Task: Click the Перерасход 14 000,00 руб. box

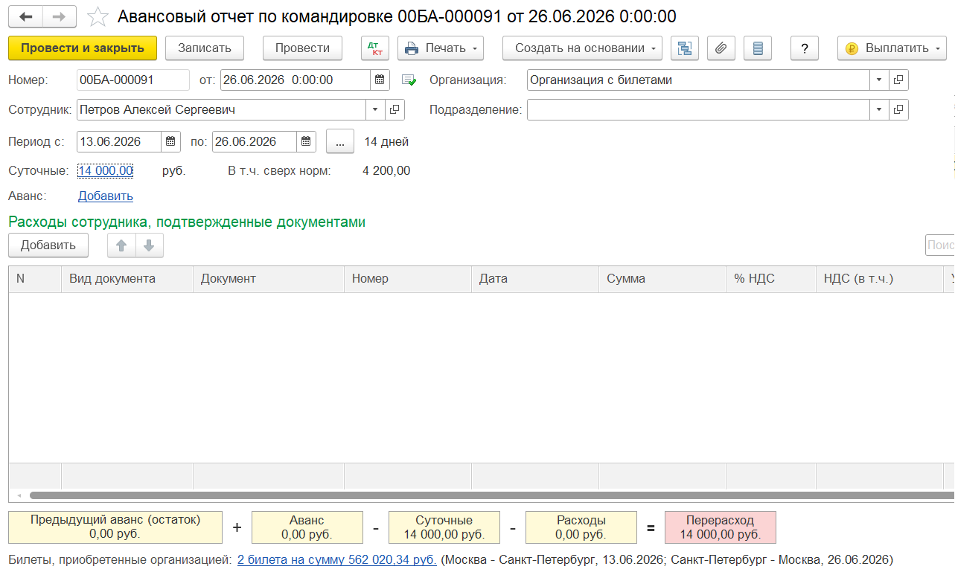Action: 721,527
